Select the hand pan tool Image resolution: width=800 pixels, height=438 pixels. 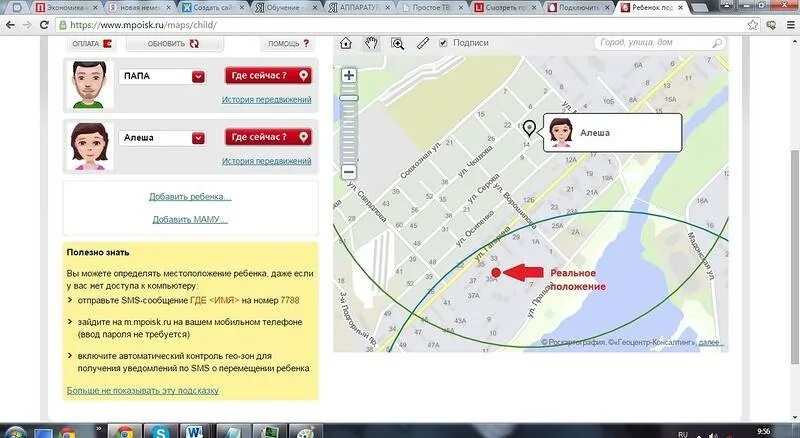[371, 43]
